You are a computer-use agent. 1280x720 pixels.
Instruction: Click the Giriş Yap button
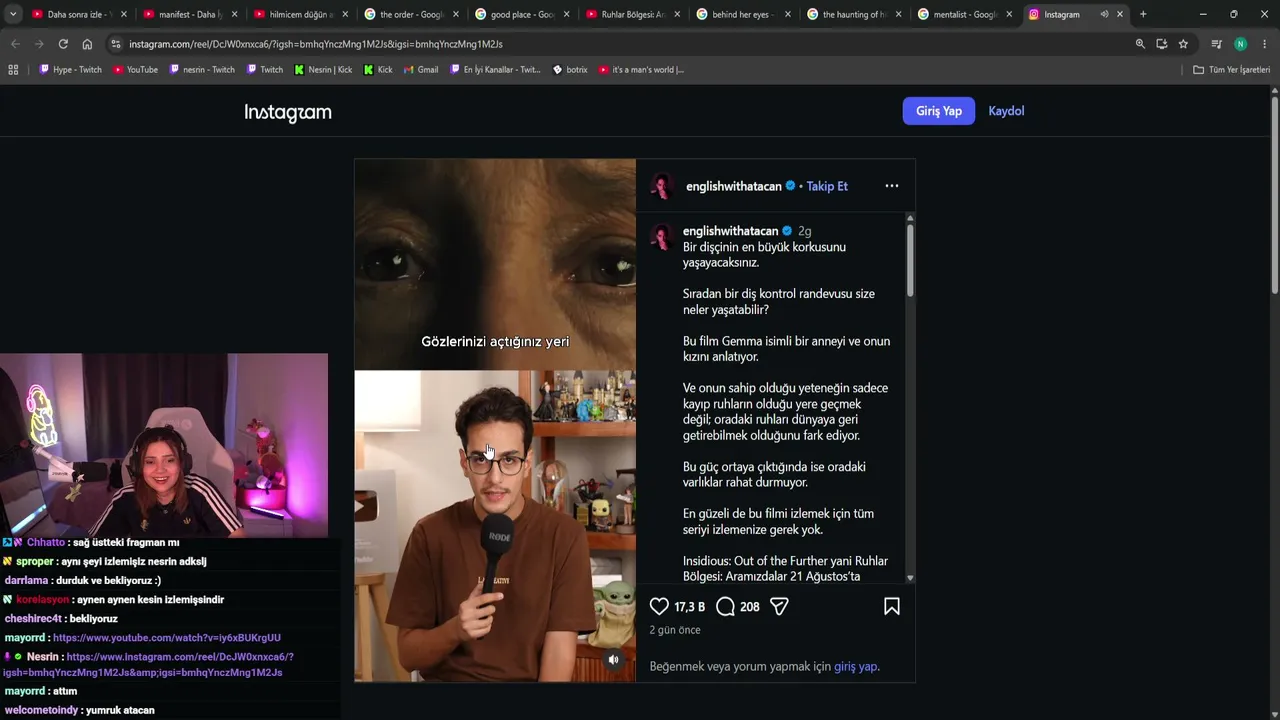point(939,111)
